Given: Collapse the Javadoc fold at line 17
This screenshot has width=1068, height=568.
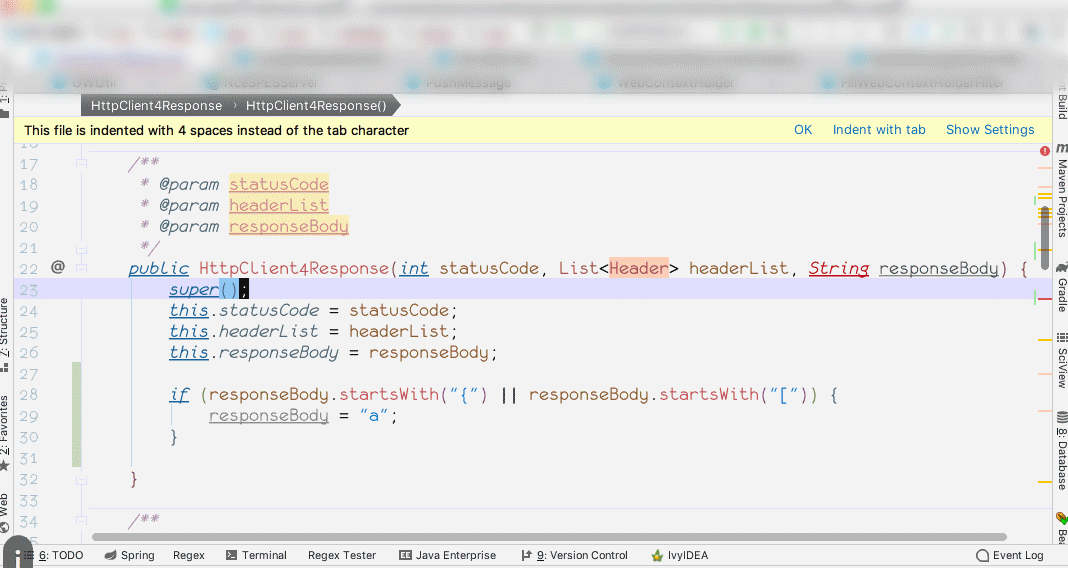Looking at the screenshot, I should pyautogui.click(x=81, y=163).
